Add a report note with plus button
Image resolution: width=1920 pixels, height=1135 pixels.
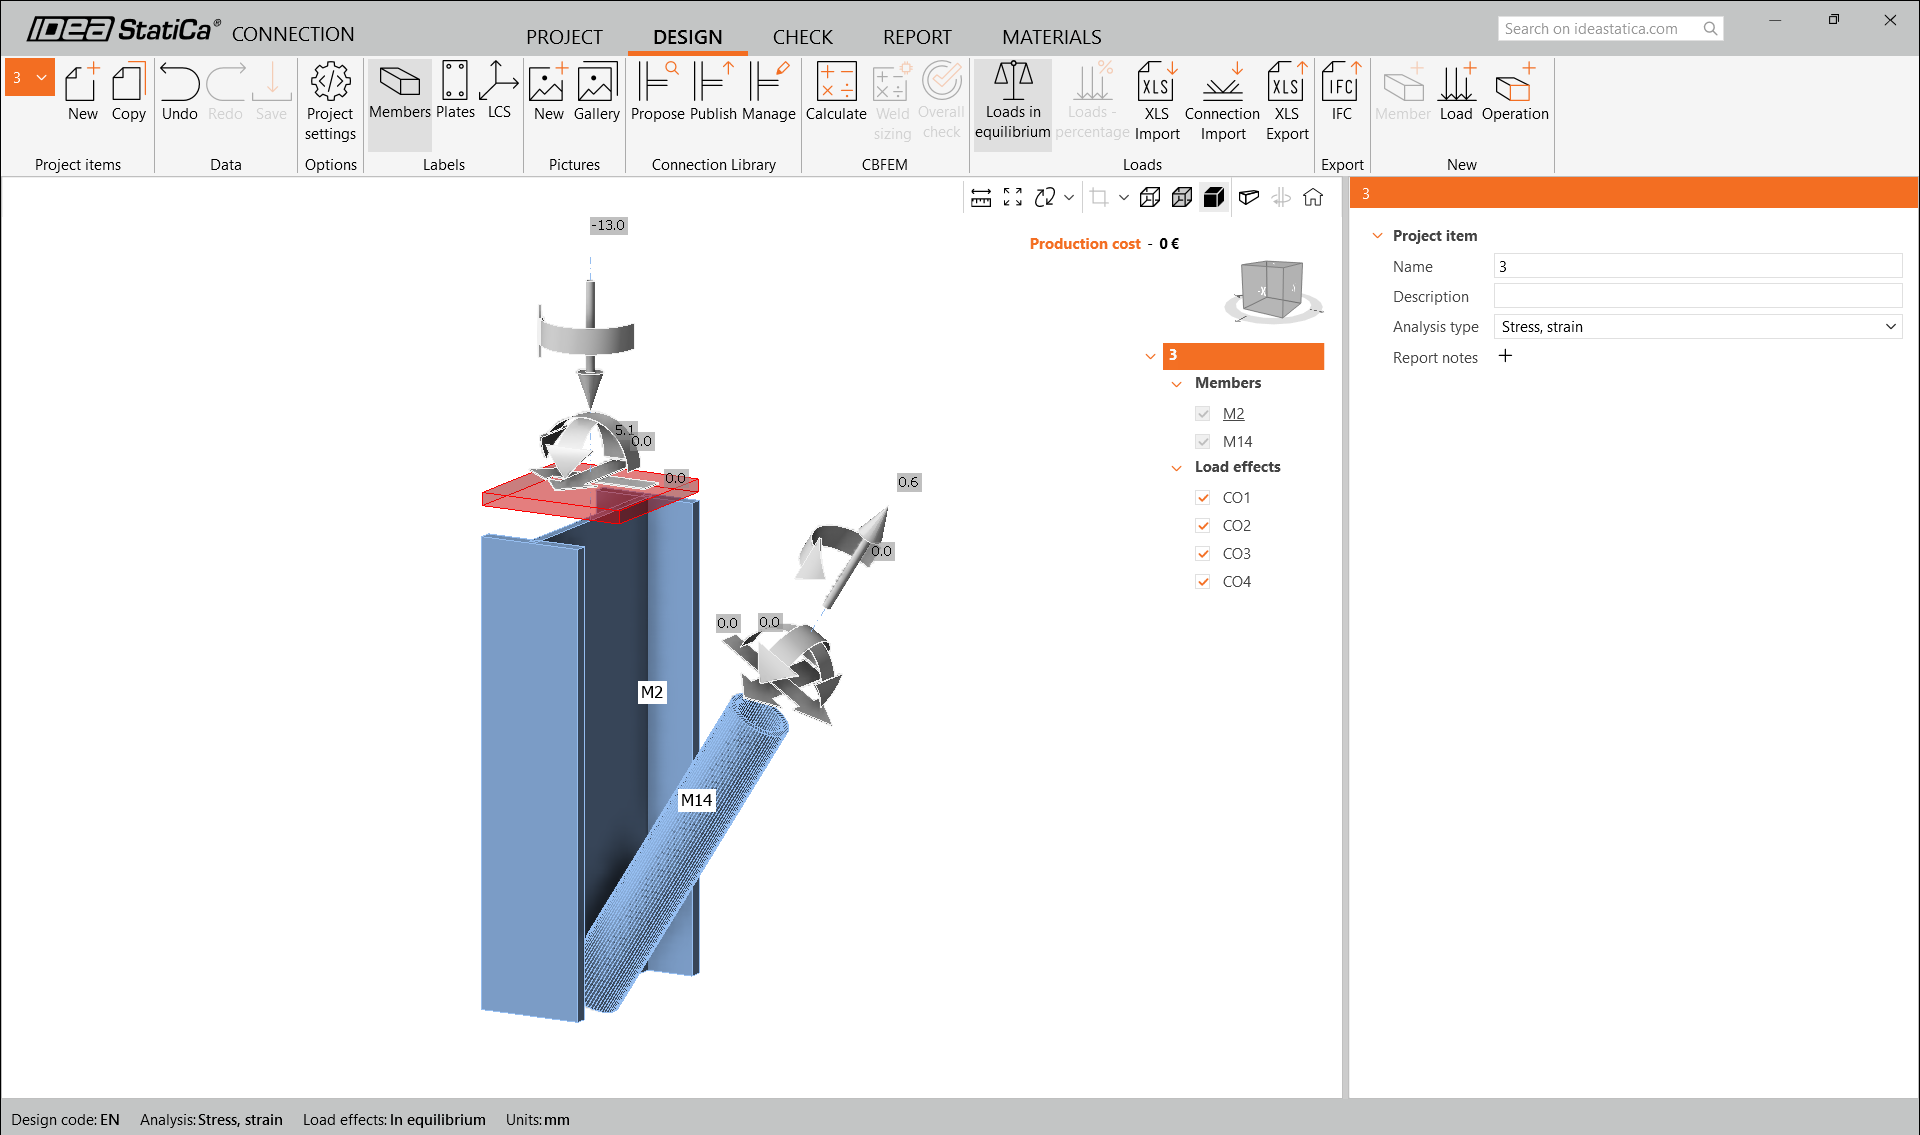click(x=1505, y=356)
